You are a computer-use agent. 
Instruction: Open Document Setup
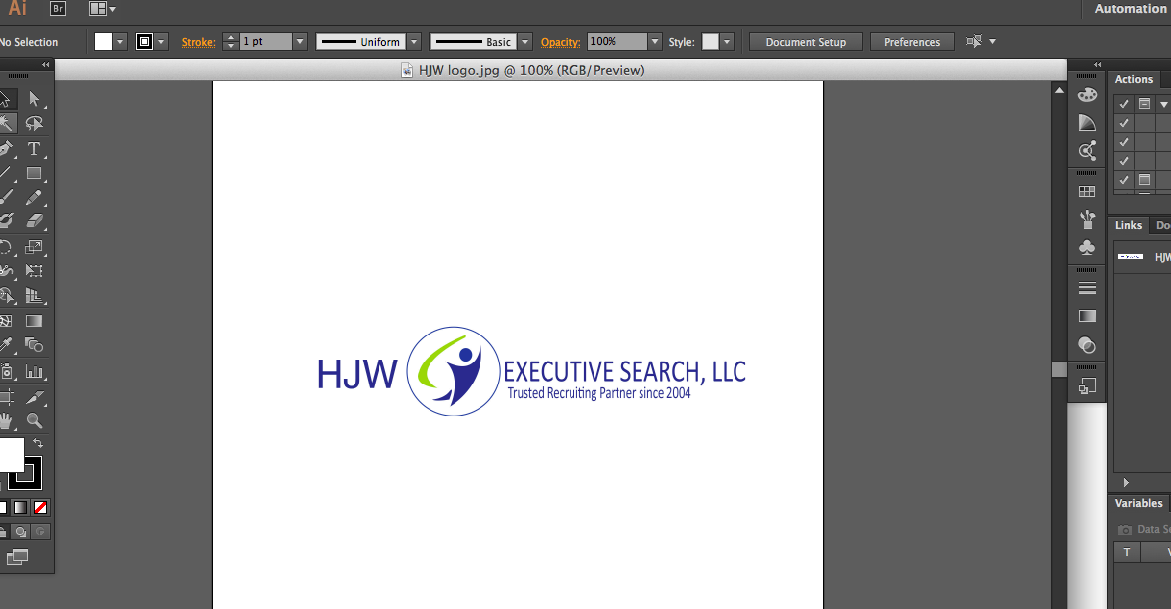click(805, 41)
